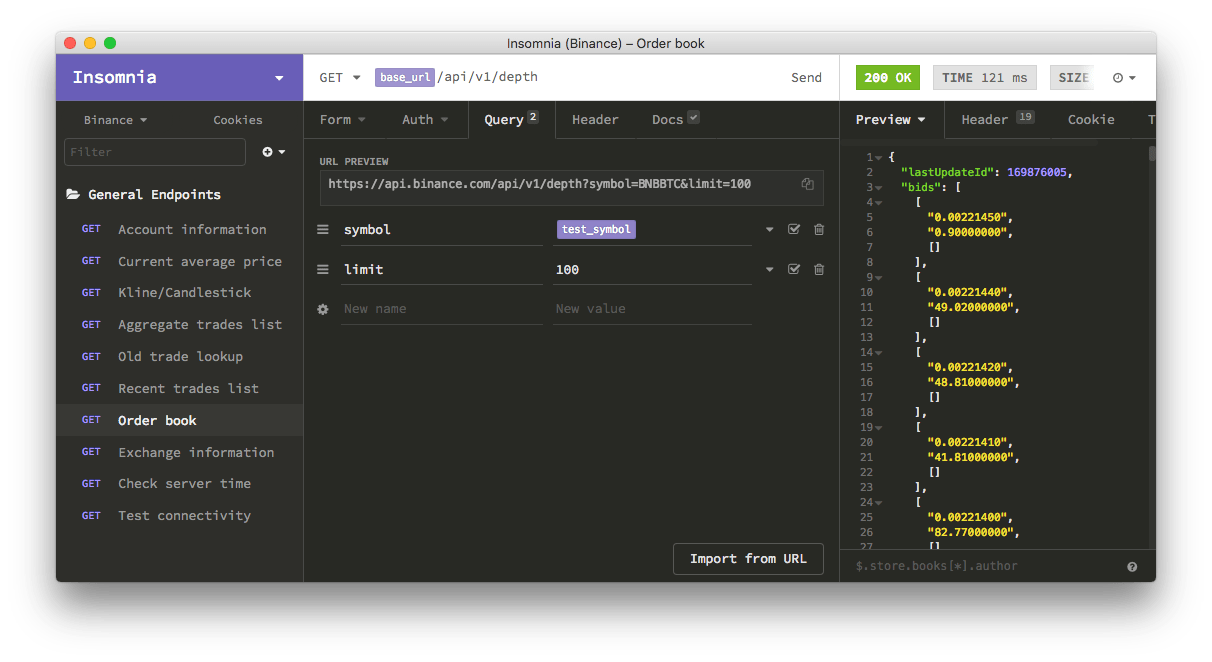The image size is (1212, 662).
Task: Toggle the limit parameter enabled checkbox
Action: click(x=794, y=269)
